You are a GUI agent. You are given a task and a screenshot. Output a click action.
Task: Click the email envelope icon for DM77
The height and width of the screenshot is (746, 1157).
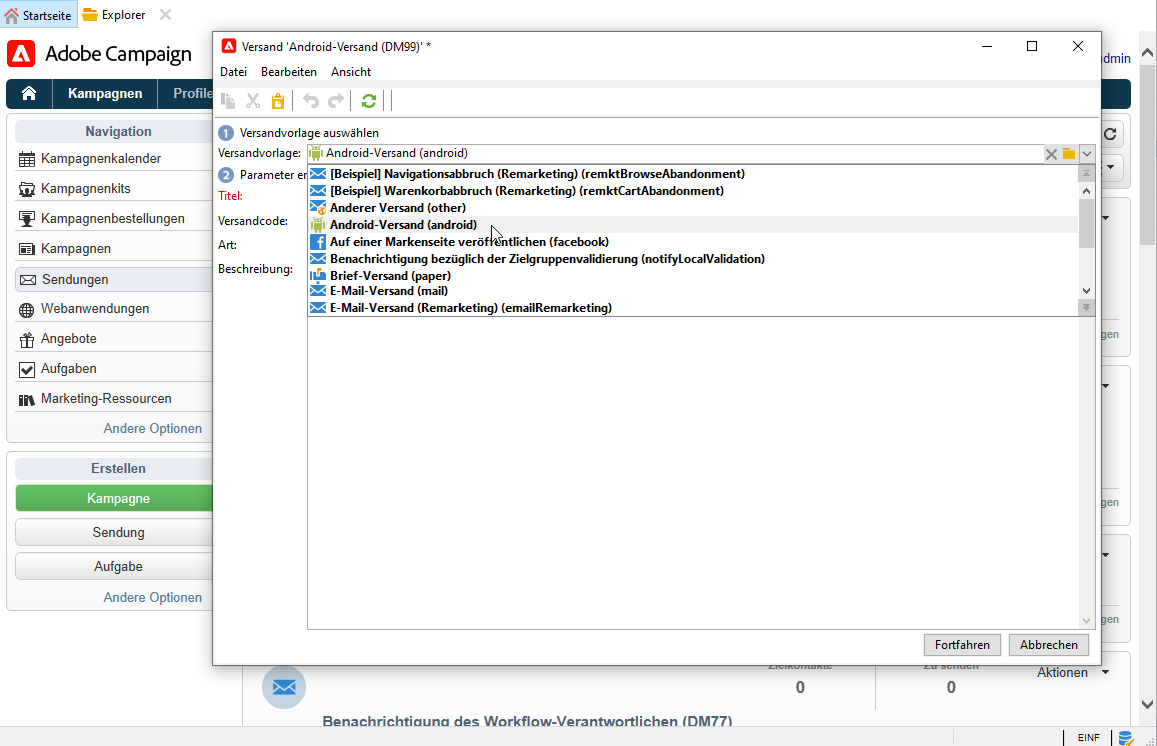coord(284,687)
